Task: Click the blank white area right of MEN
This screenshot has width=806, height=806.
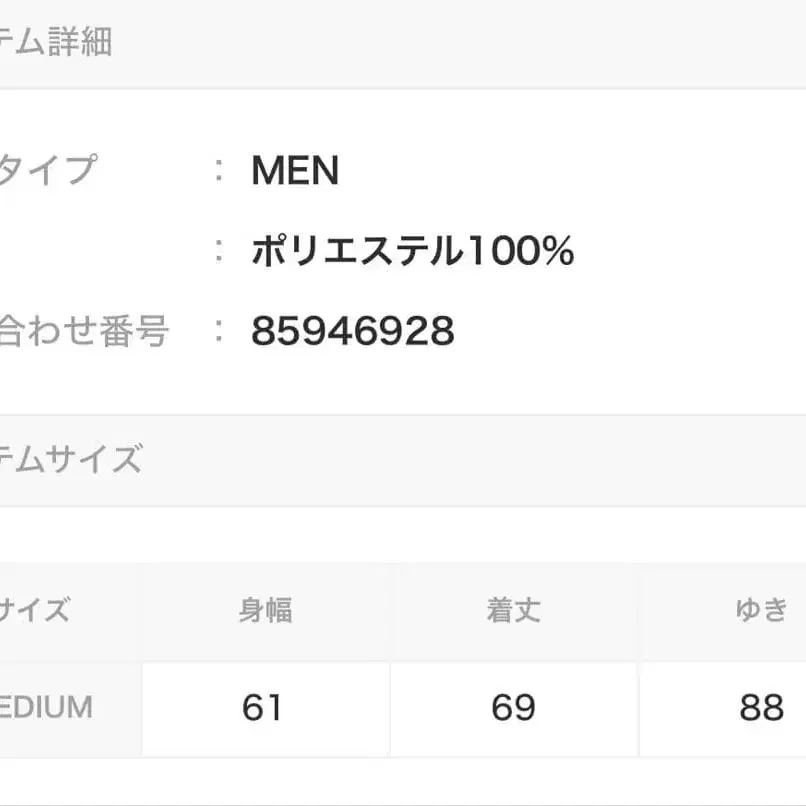Action: (580, 171)
